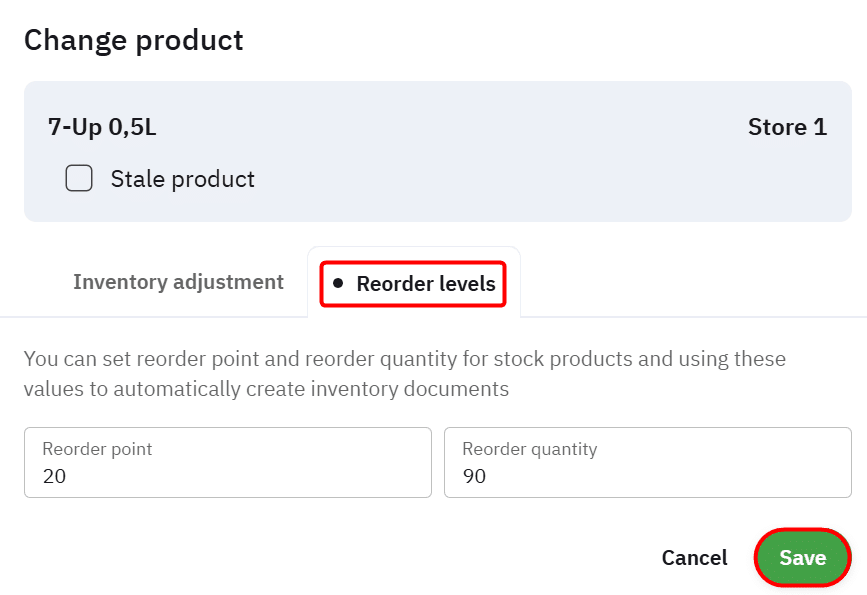
Task: Place cursor on the value 20
Action: (55, 476)
